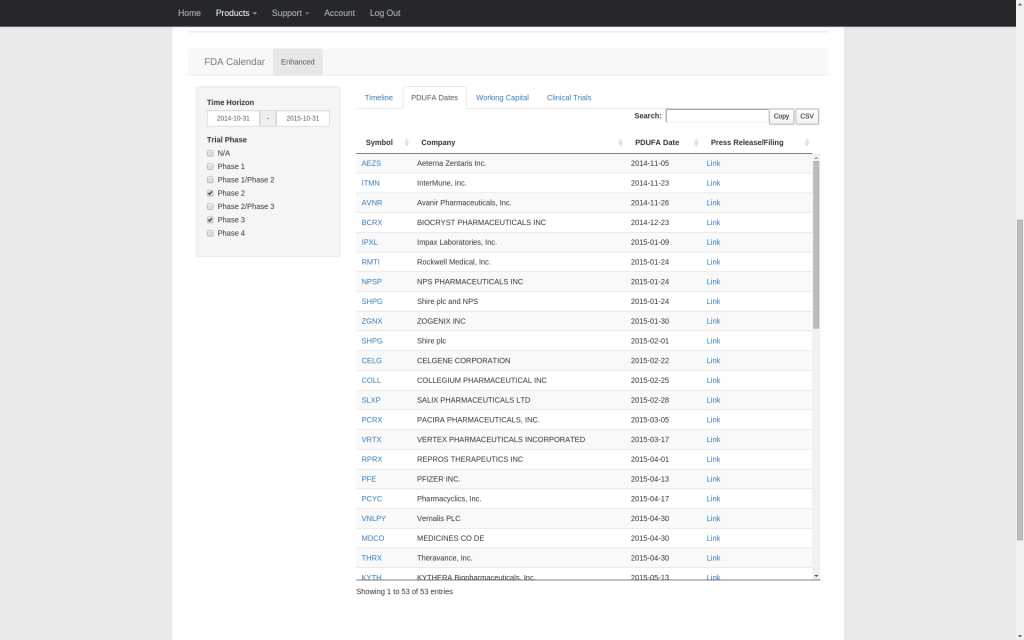Toggle the Phase 4 checkbox
This screenshot has width=1024, height=640.
[210, 233]
